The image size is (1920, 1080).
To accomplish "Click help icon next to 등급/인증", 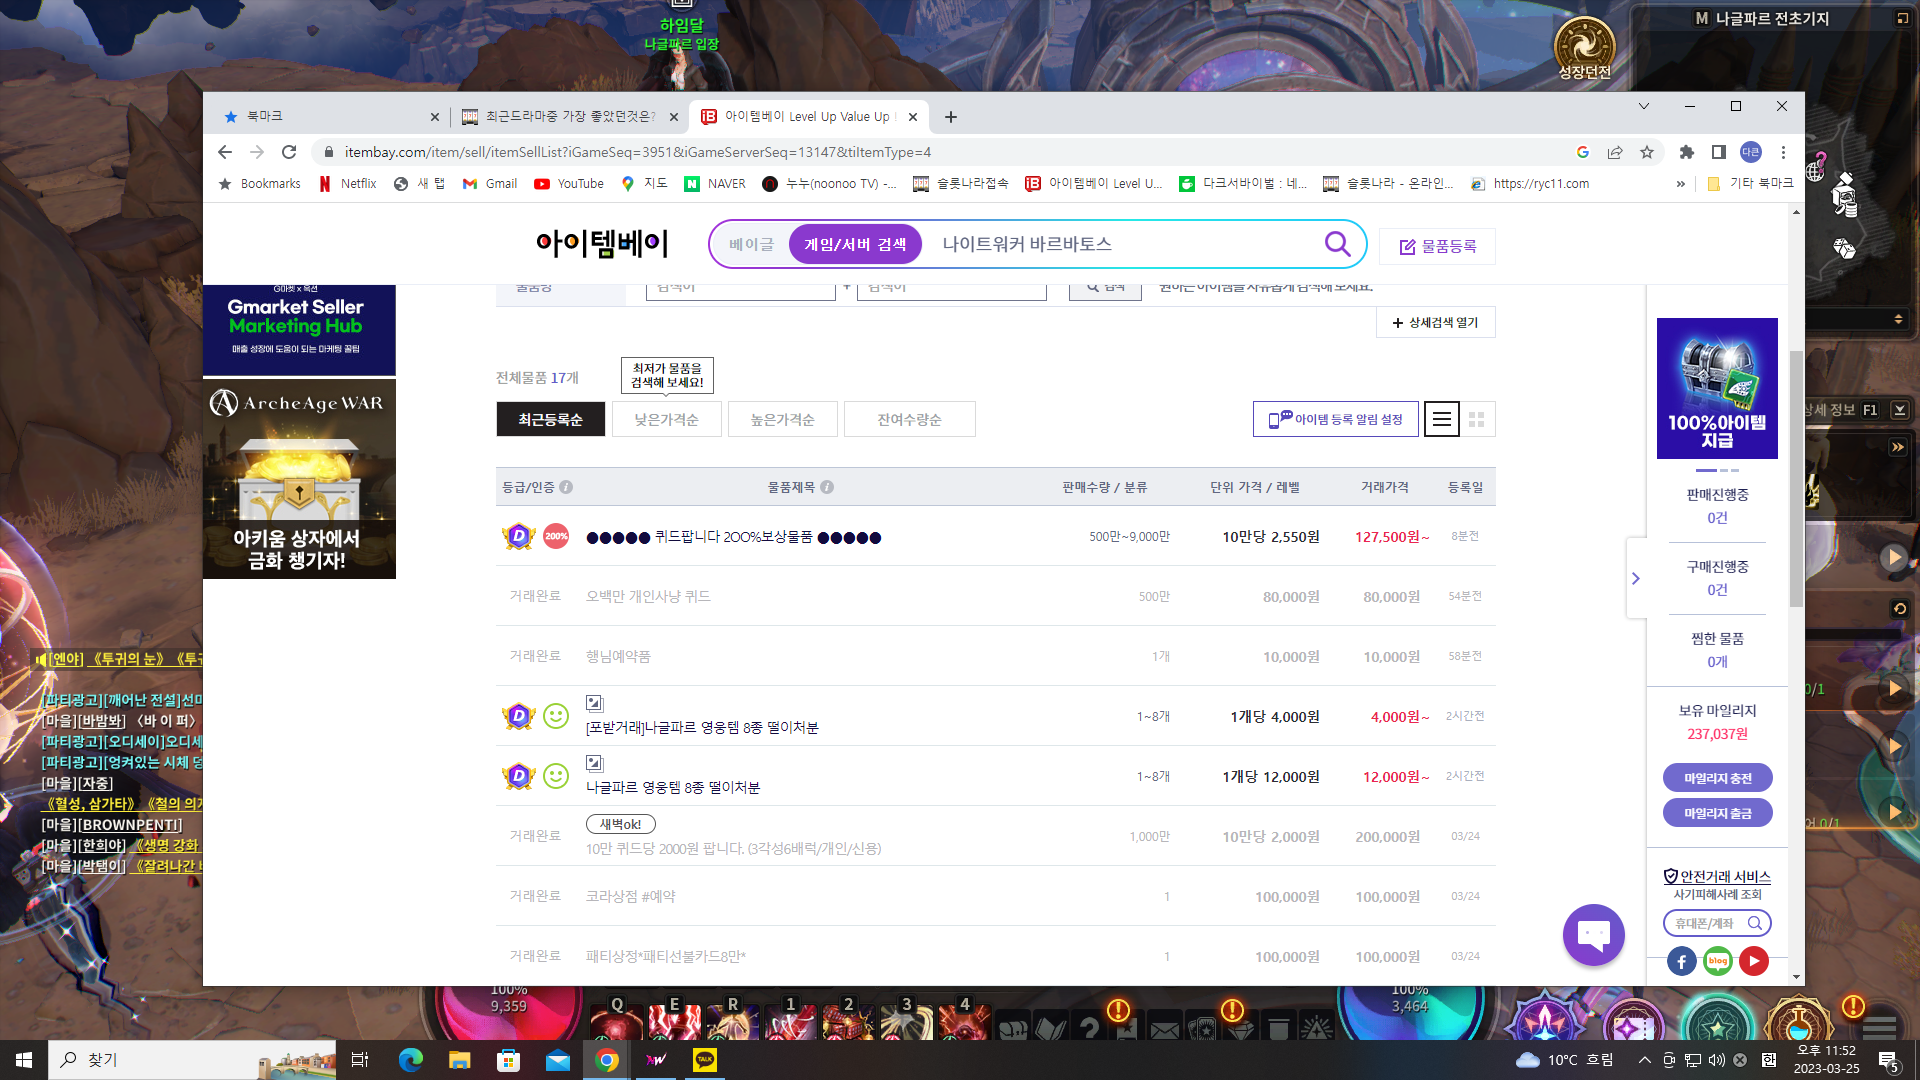I will tap(566, 487).
